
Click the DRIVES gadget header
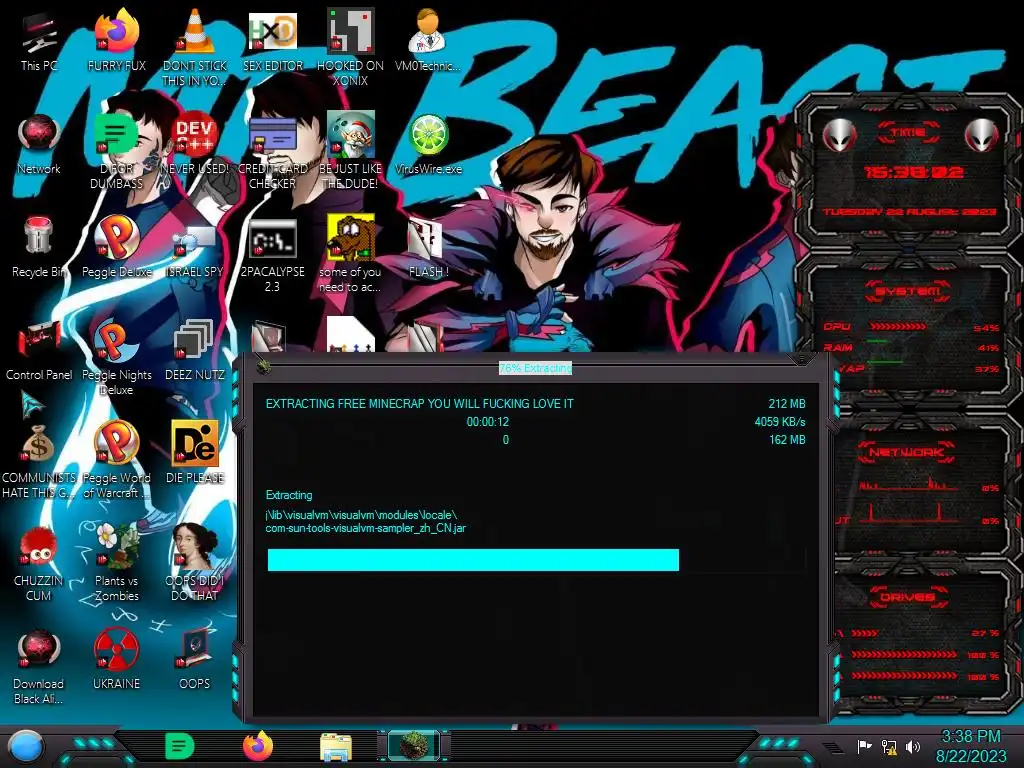point(906,597)
